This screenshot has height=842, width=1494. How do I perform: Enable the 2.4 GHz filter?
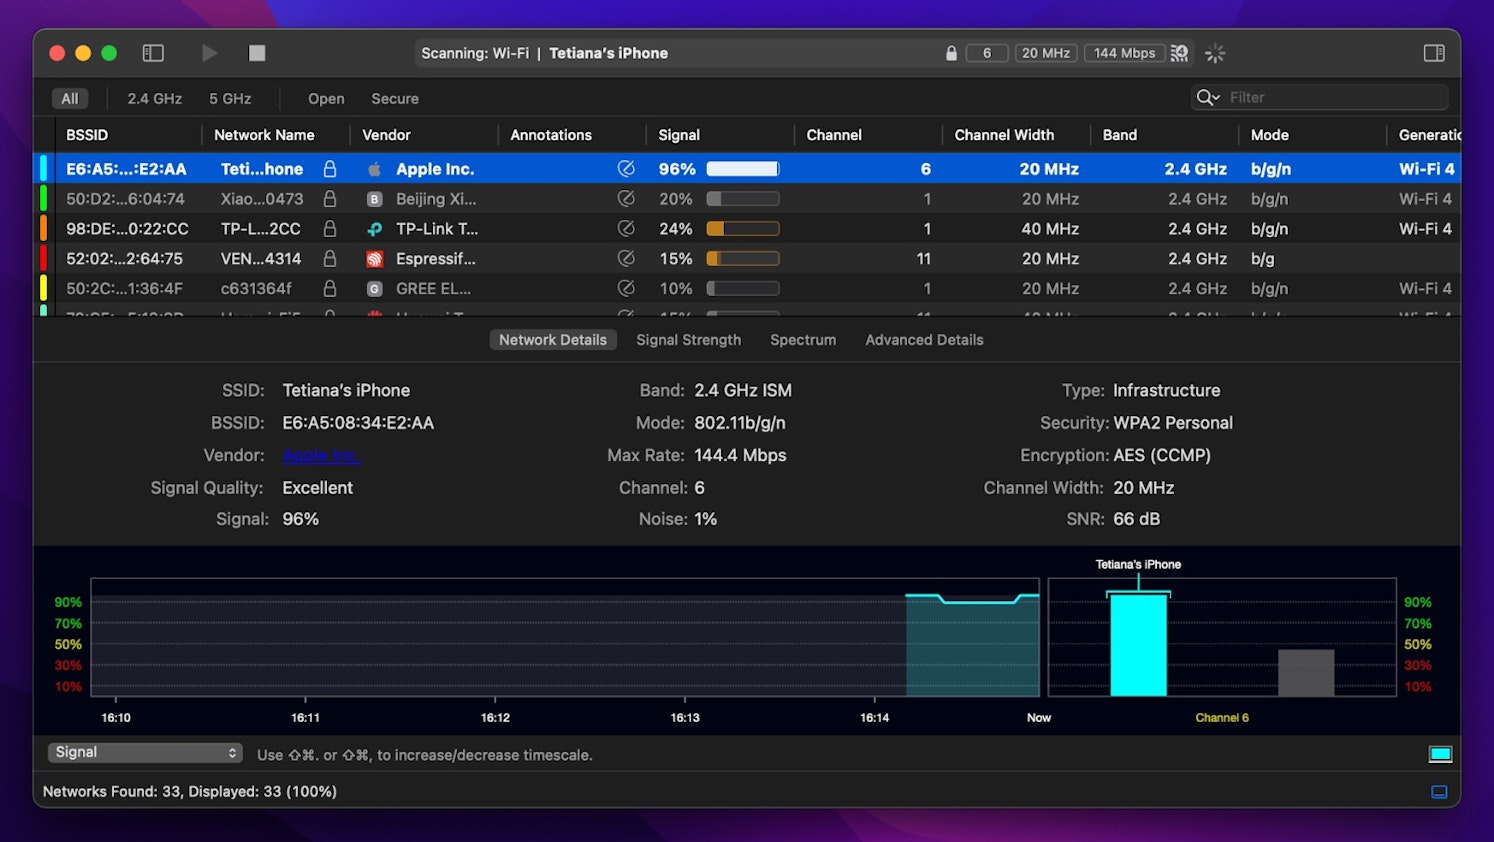pyautogui.click(x=154, y=99)
